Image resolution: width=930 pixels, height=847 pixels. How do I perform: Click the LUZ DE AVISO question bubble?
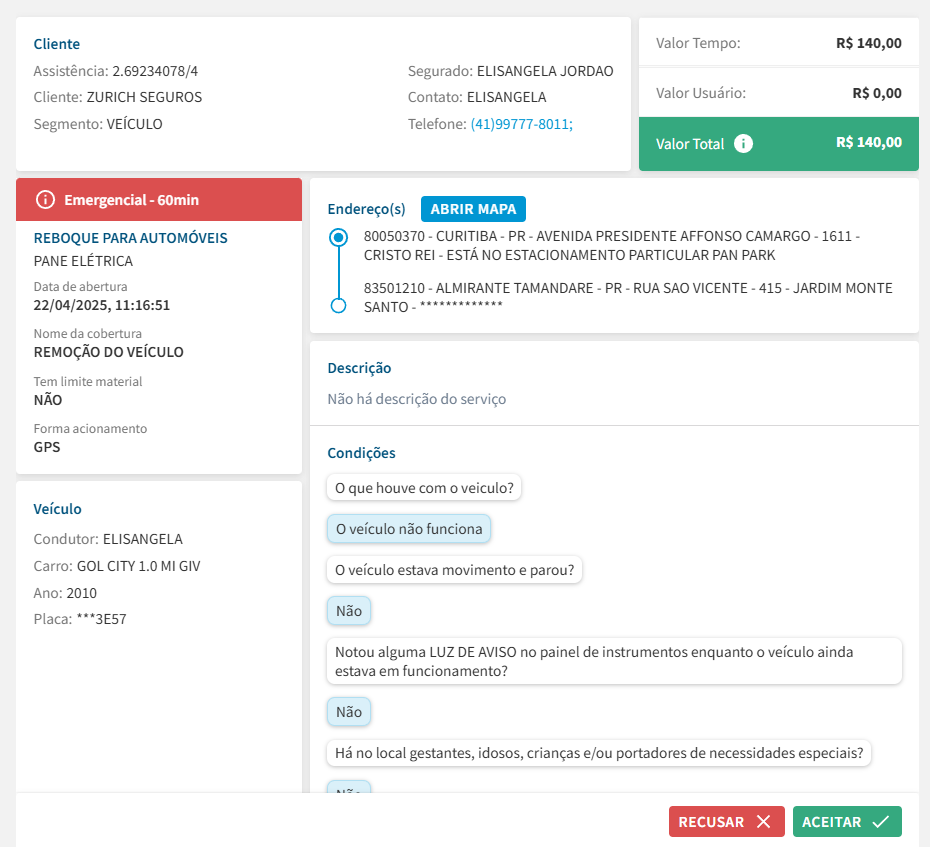pos(614,661)
